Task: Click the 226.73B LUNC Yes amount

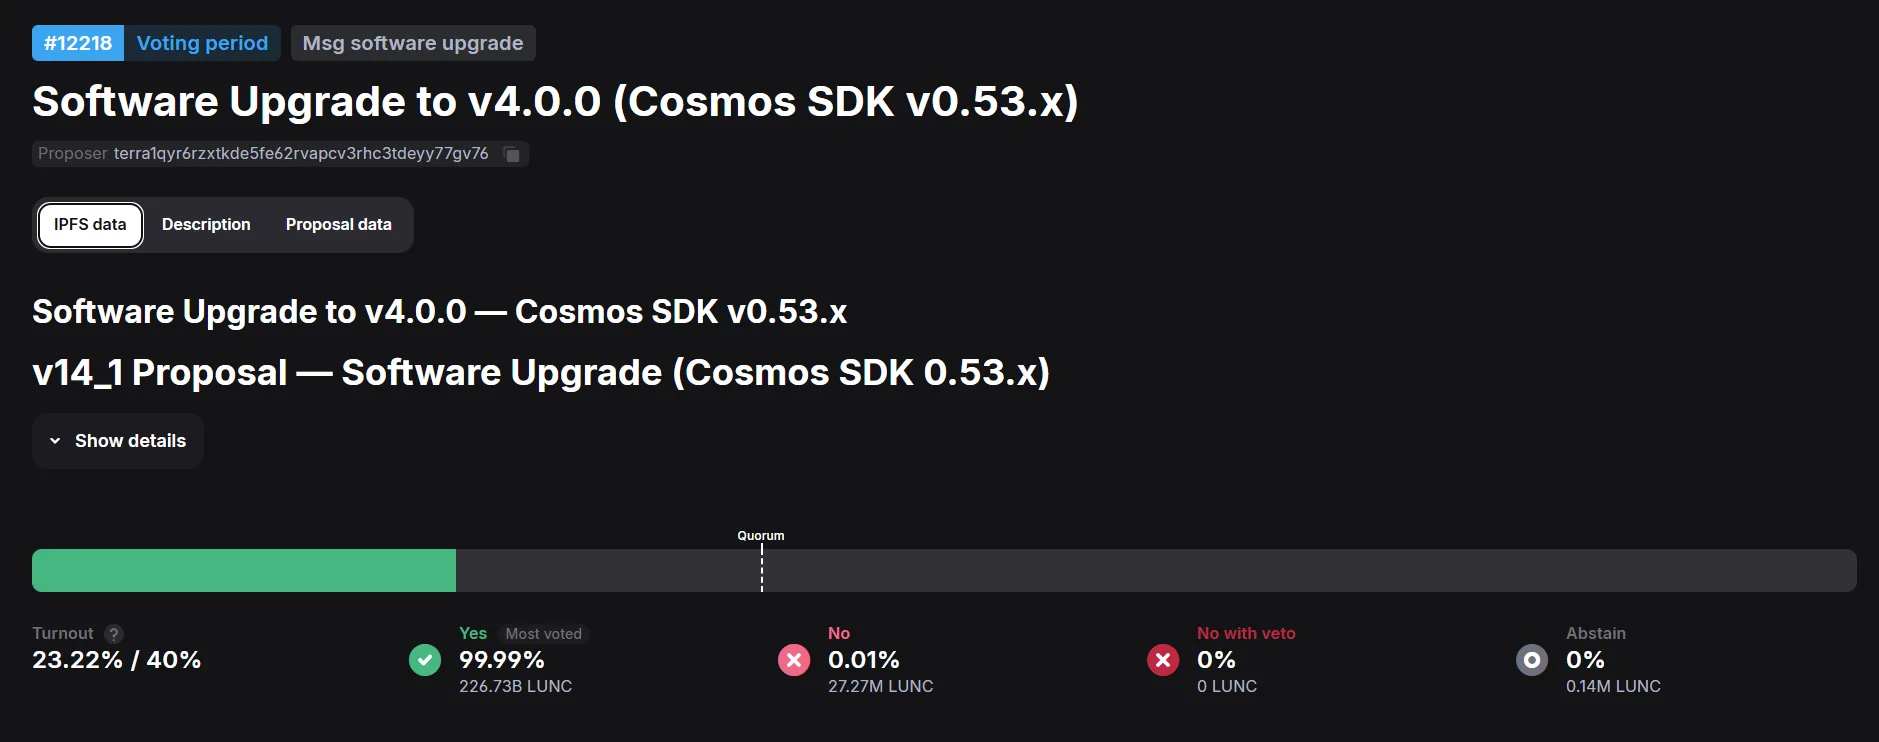Action: 515,686
